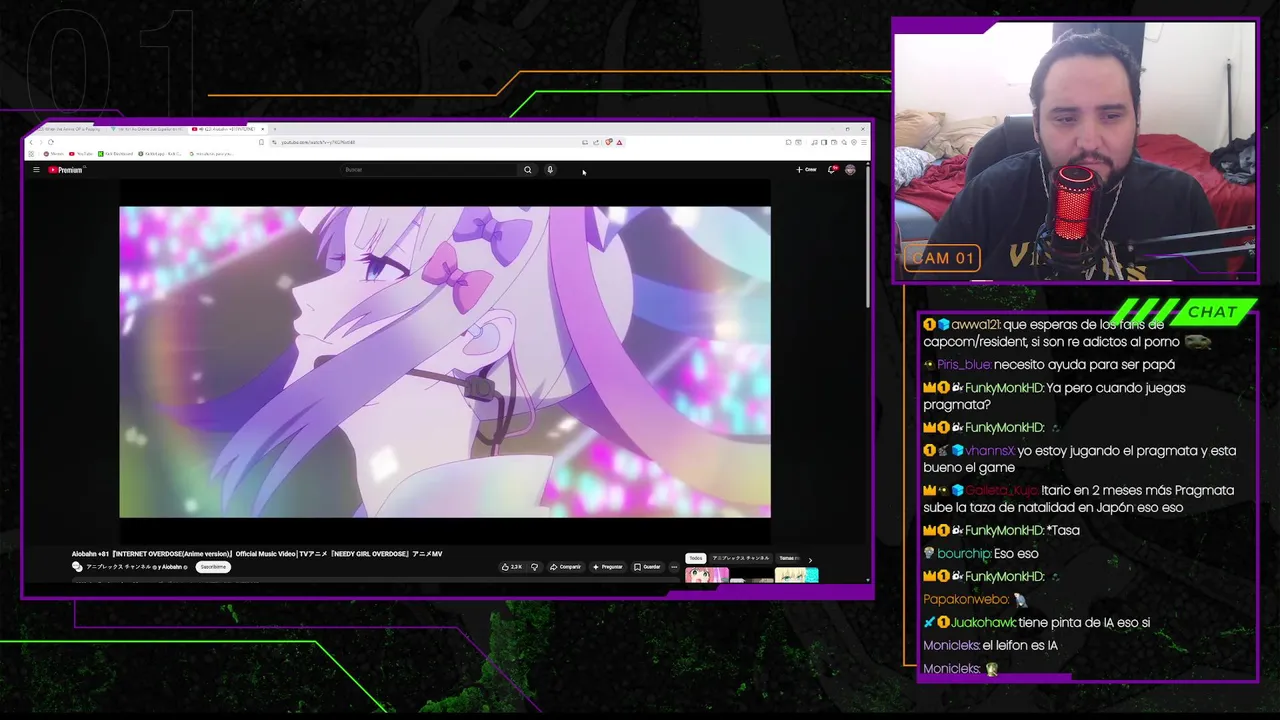
Task: Close the Aiobahn YouTube tab
Action: [262, 129]
